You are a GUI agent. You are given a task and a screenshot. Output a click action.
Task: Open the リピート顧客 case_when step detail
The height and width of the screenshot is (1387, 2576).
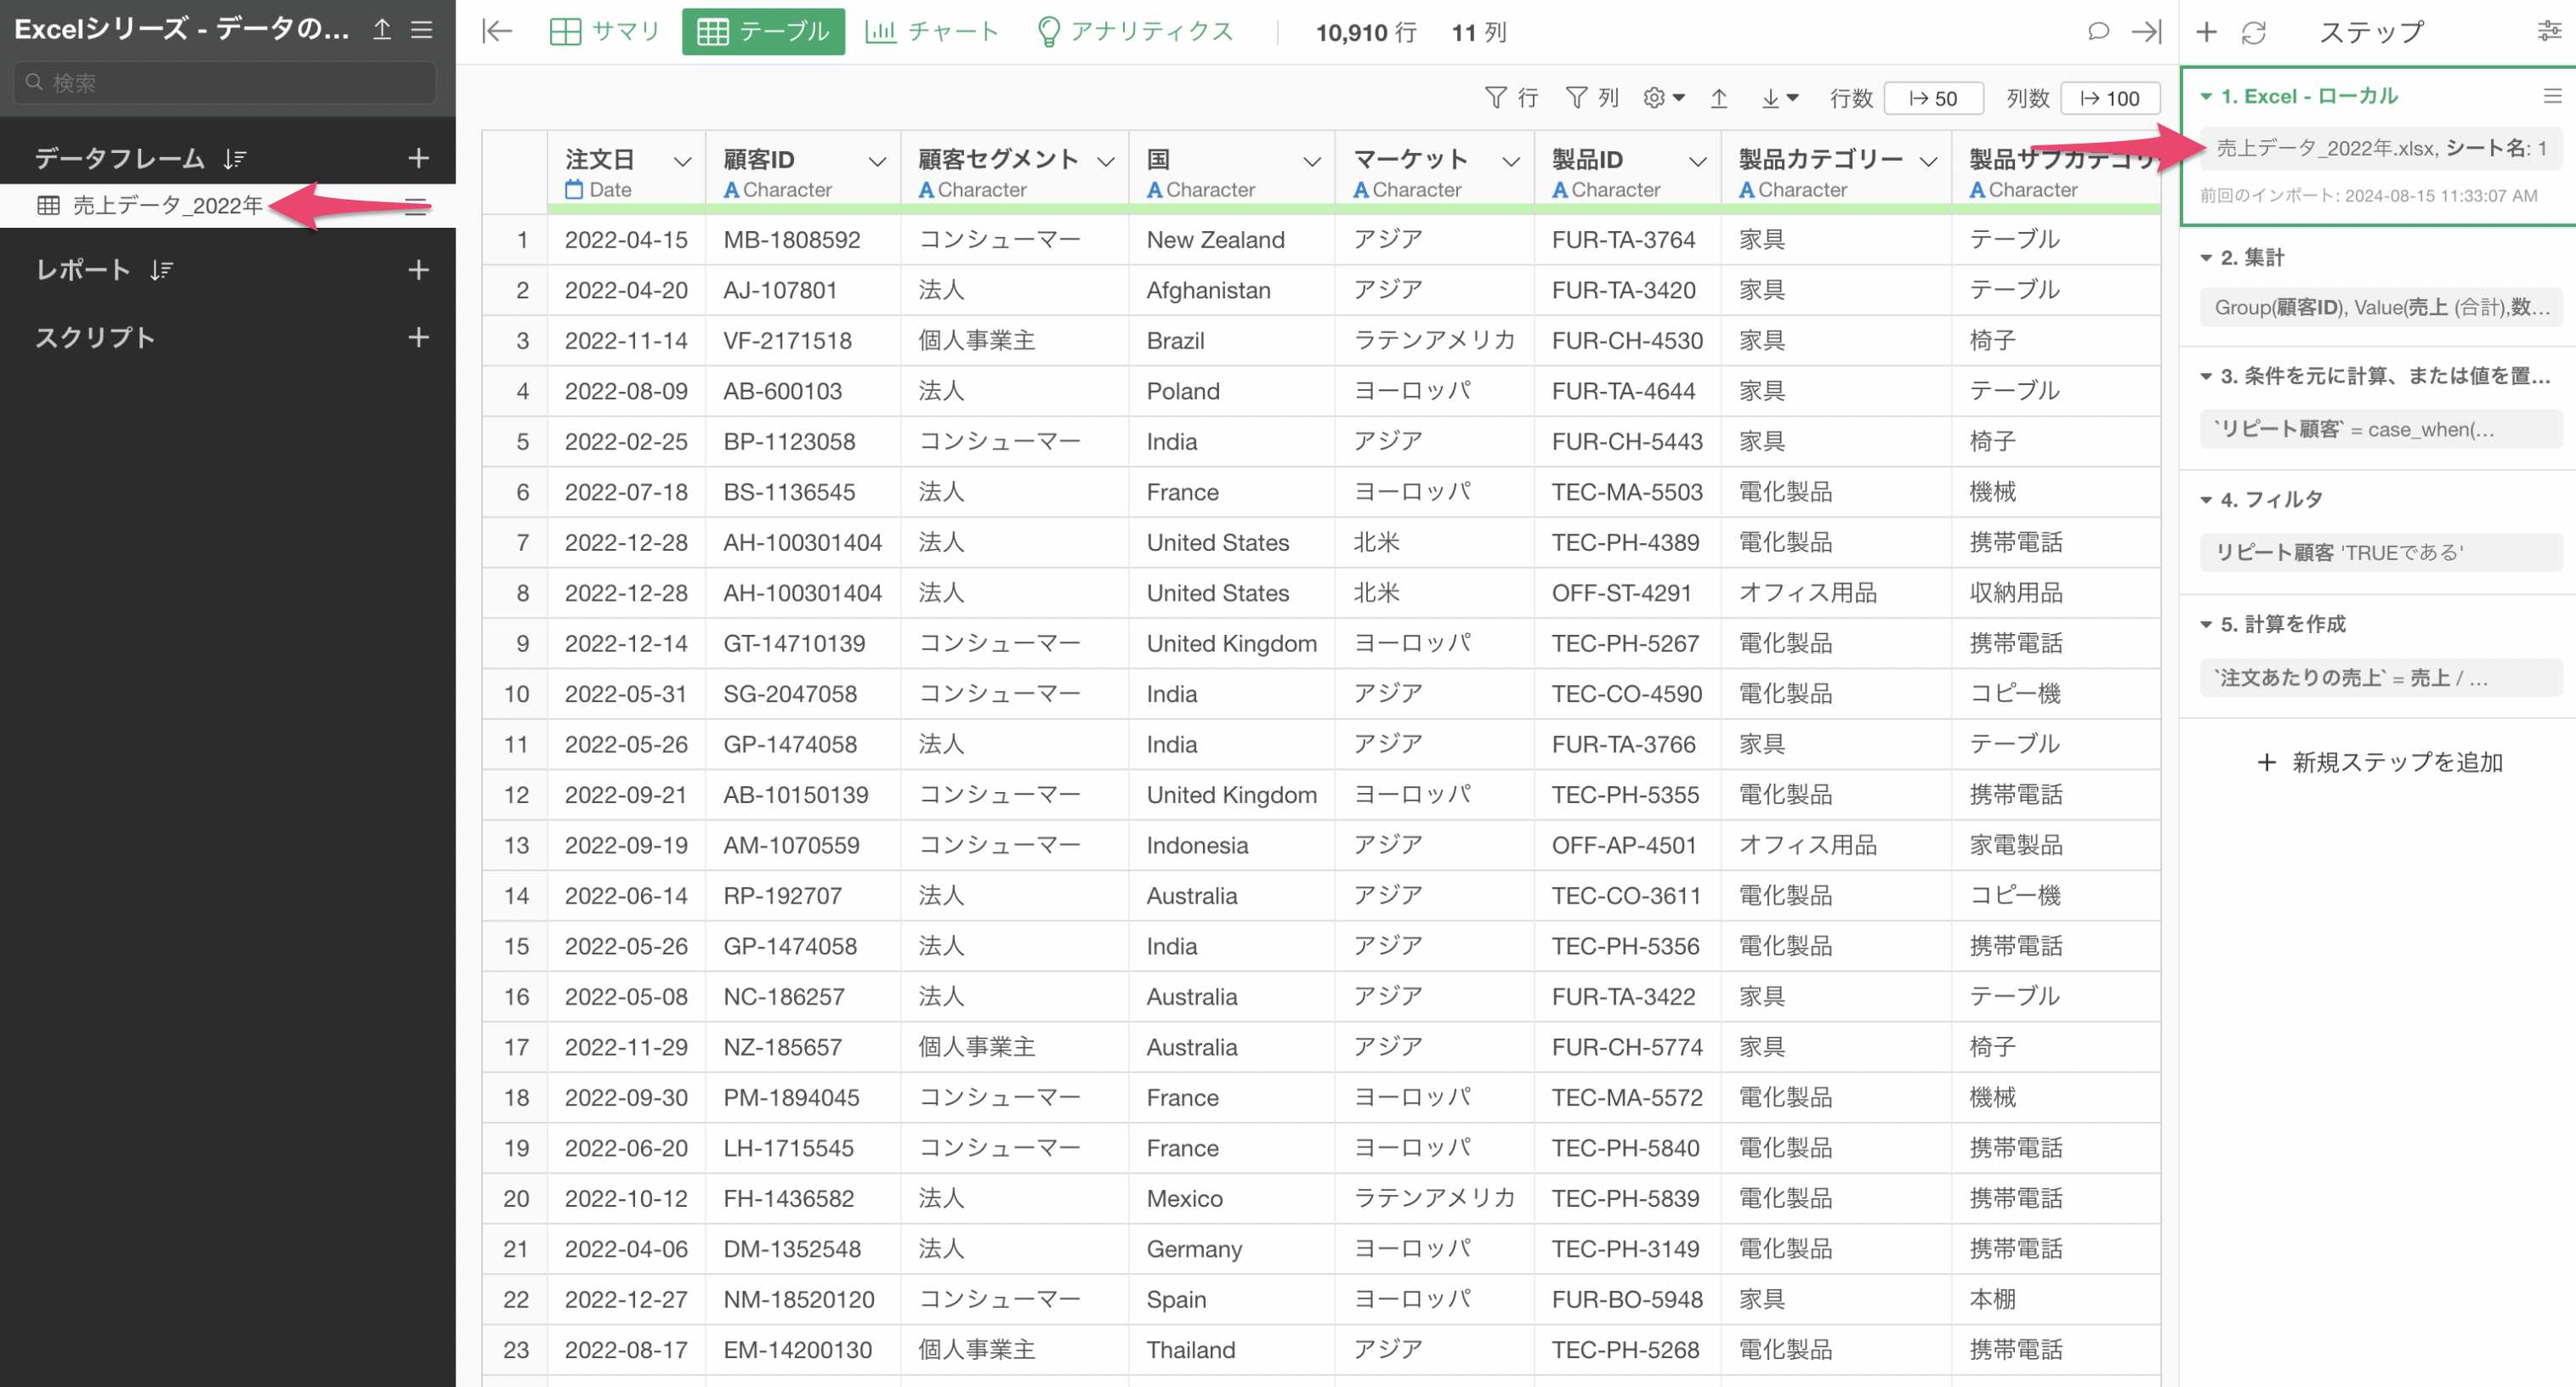pos(2380,429)
